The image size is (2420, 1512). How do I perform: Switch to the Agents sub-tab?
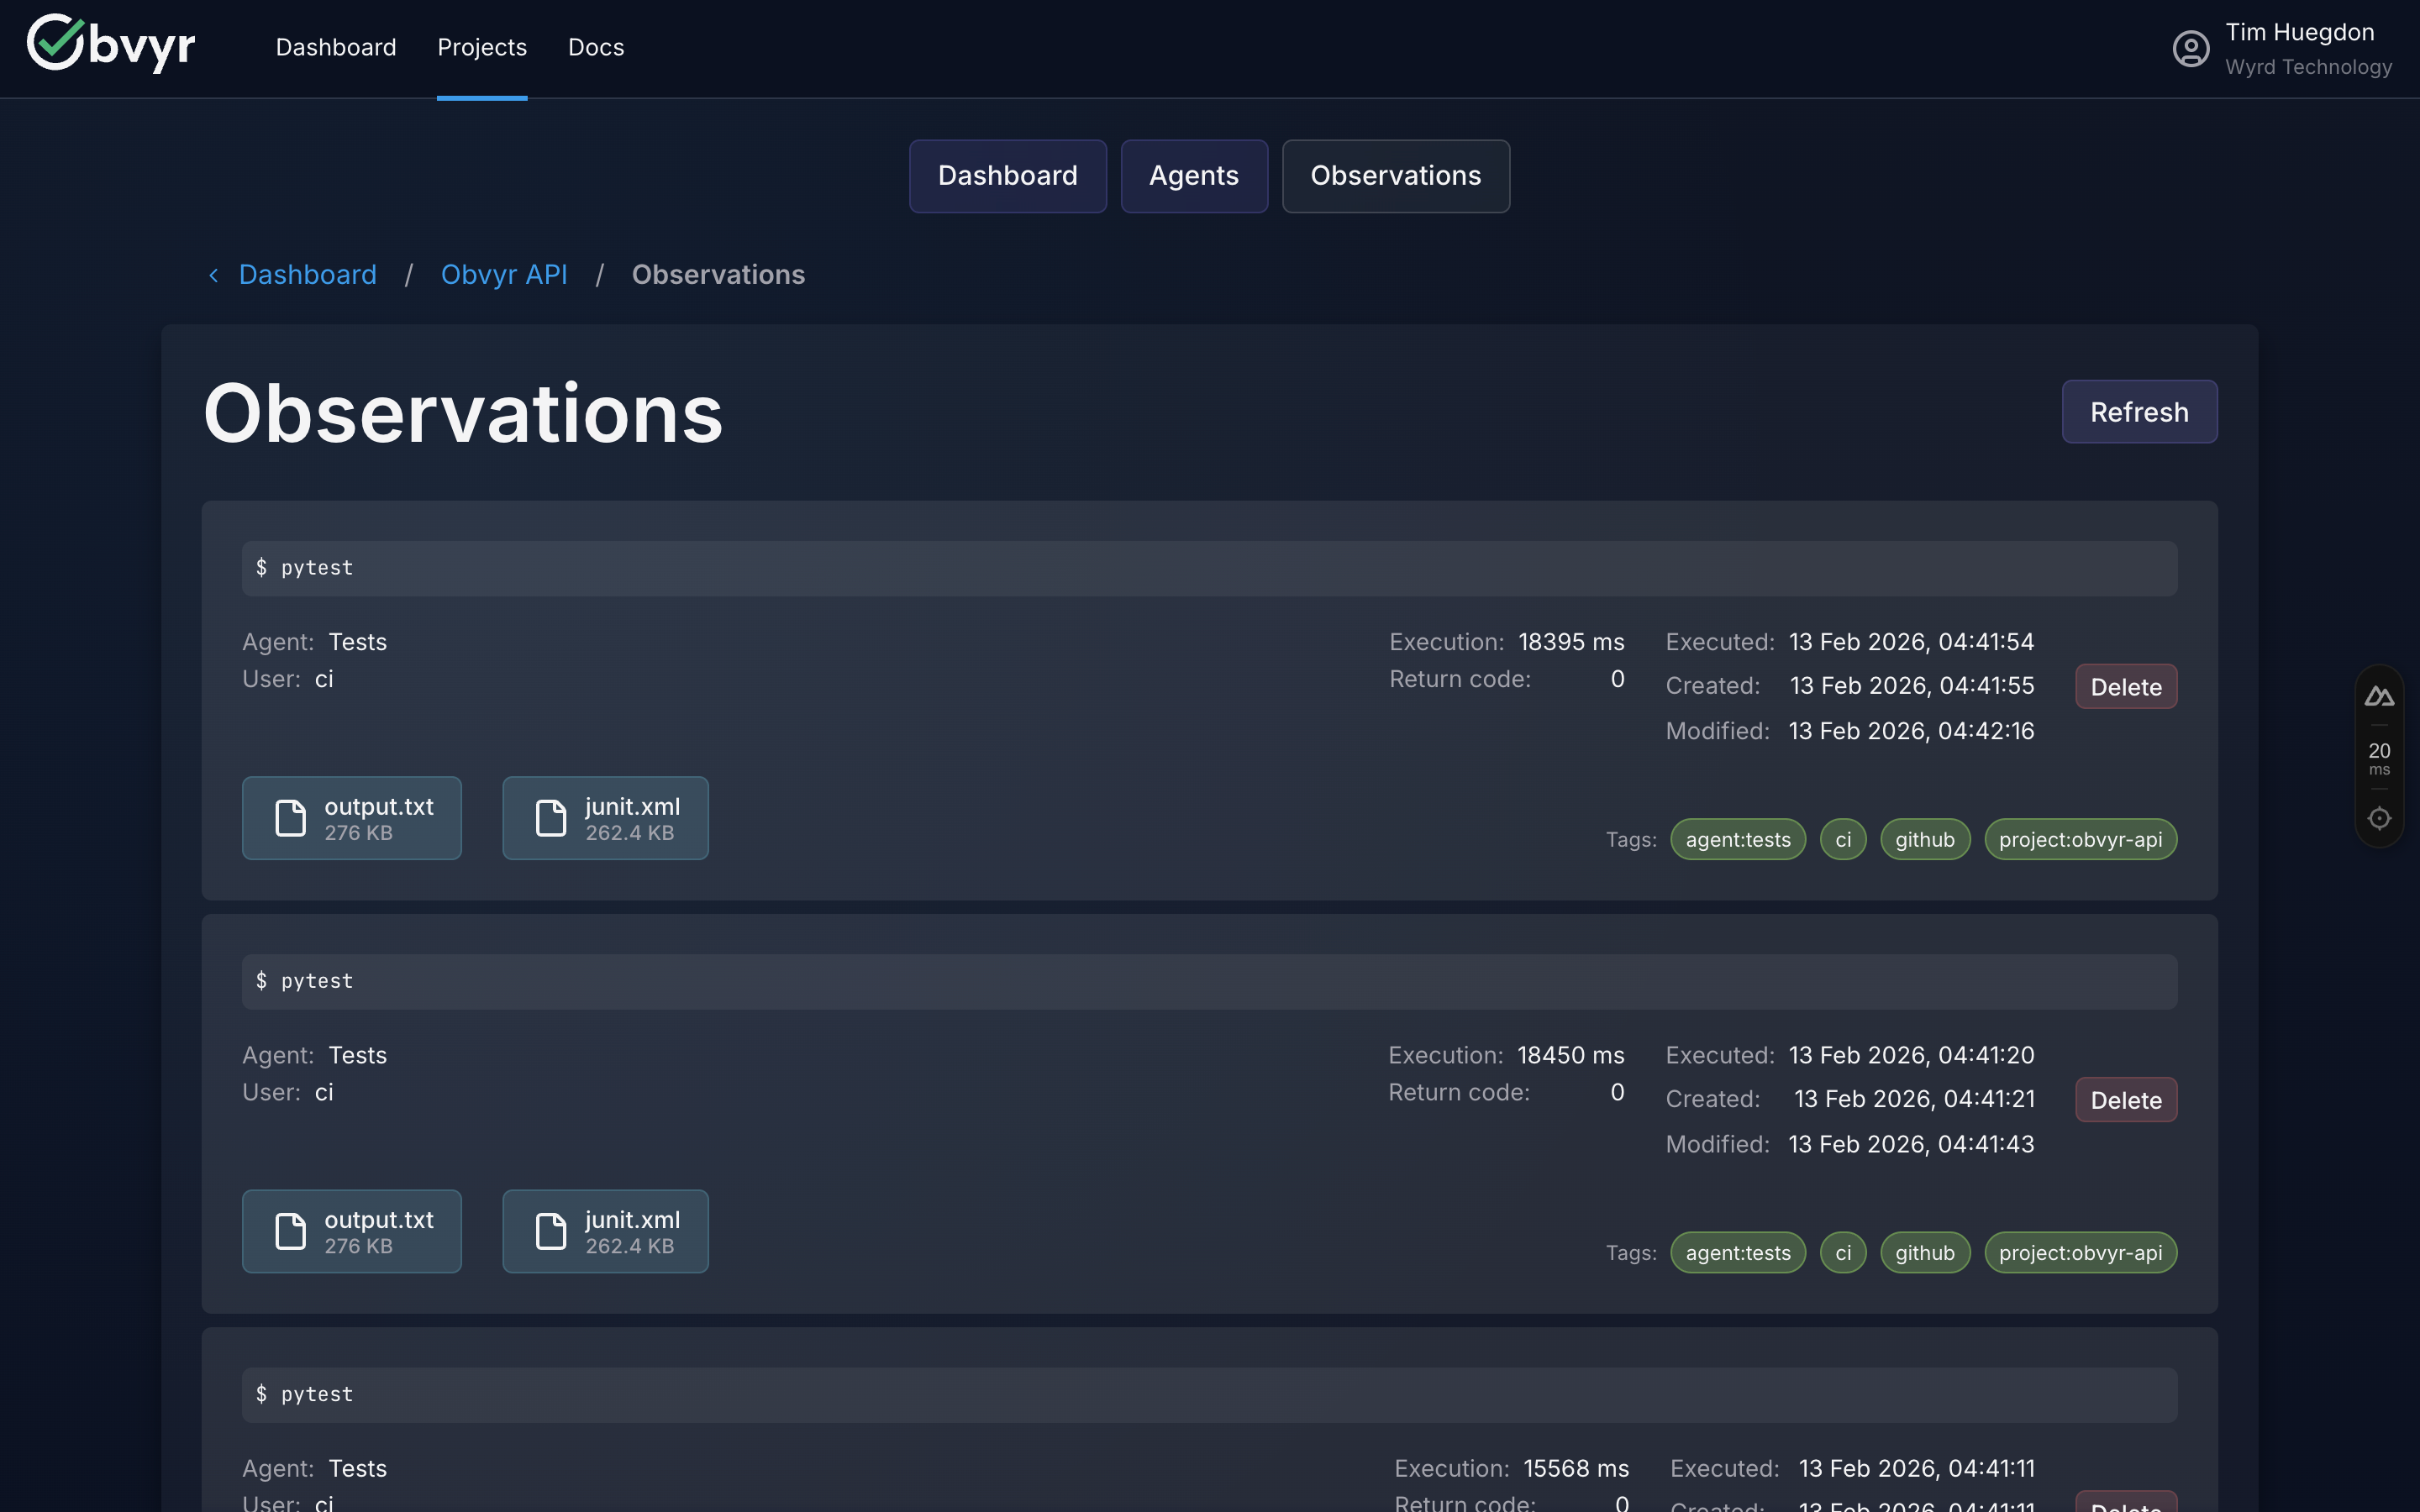click(1193, 176)
